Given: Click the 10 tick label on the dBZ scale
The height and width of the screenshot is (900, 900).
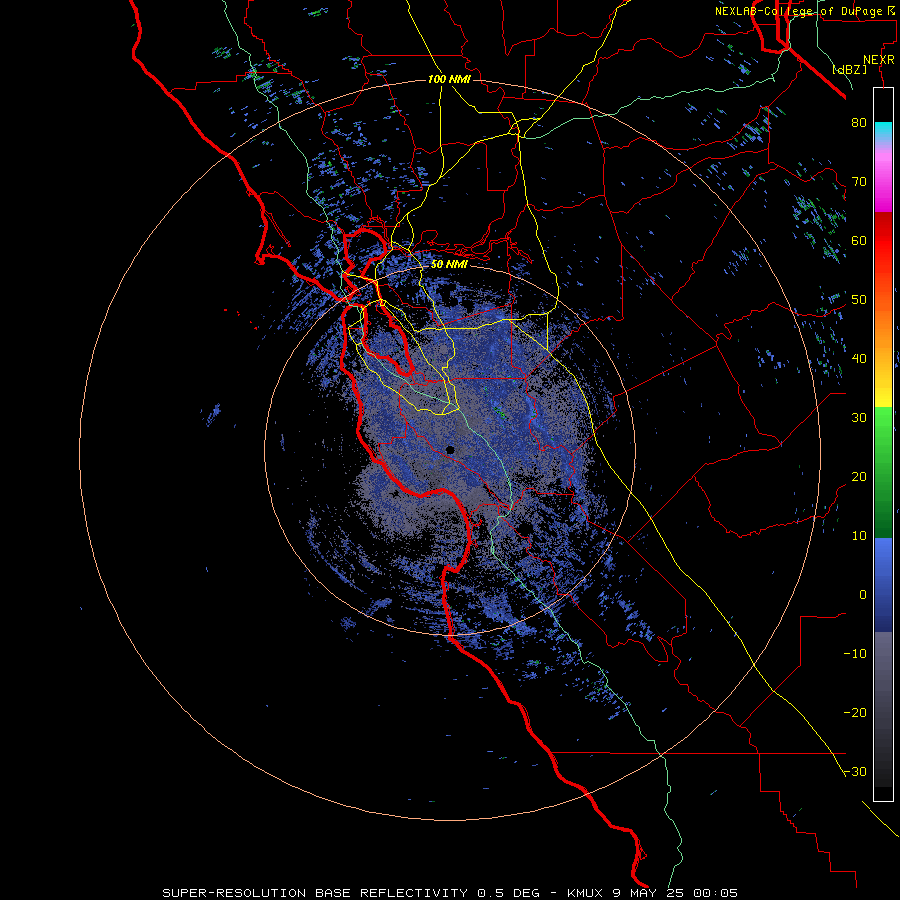Looking at the screenshot, I should pyautogui.click(x=859, y=536).
